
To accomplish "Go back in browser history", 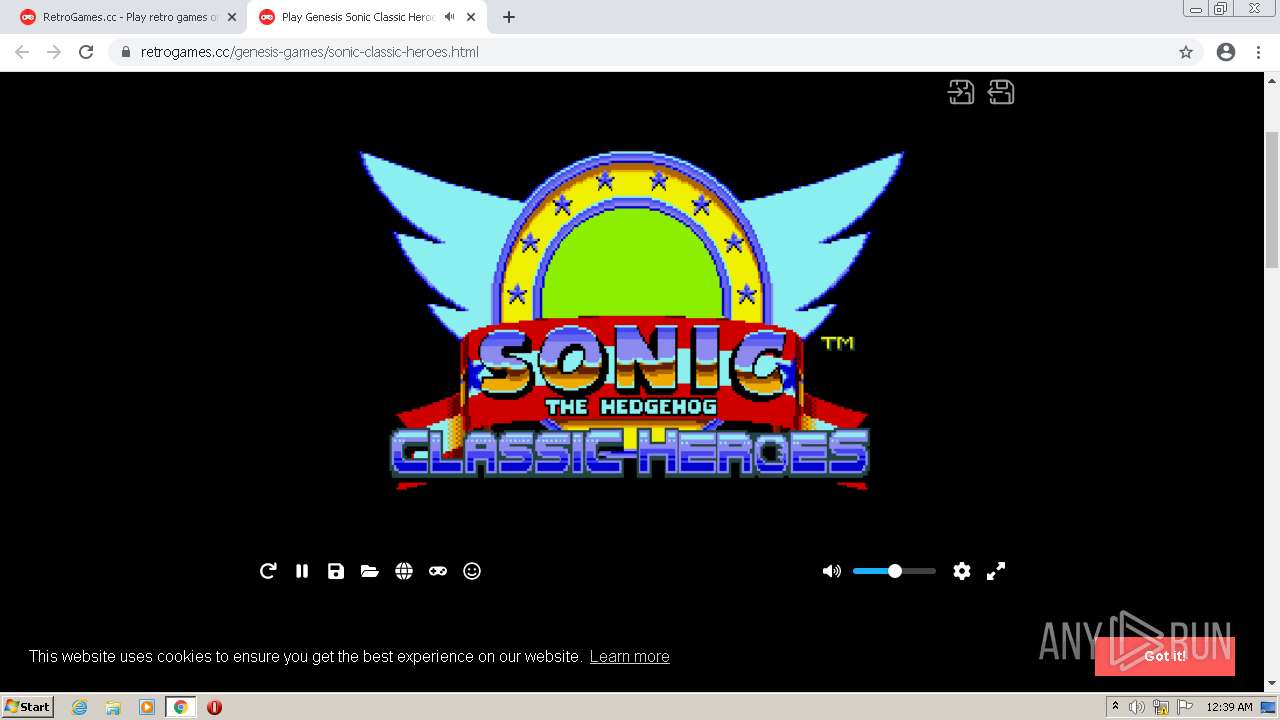I will 22,52.
